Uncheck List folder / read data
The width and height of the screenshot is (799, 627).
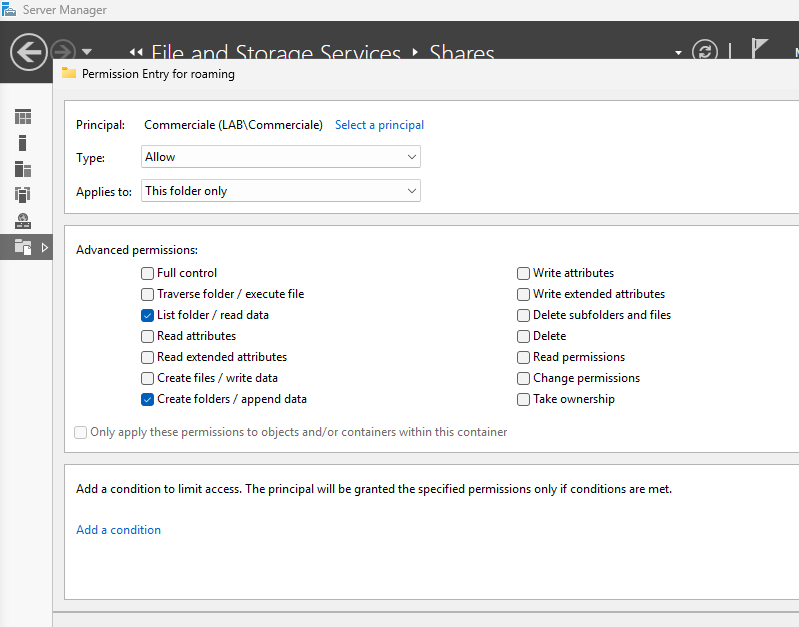(x=148, y=315)
